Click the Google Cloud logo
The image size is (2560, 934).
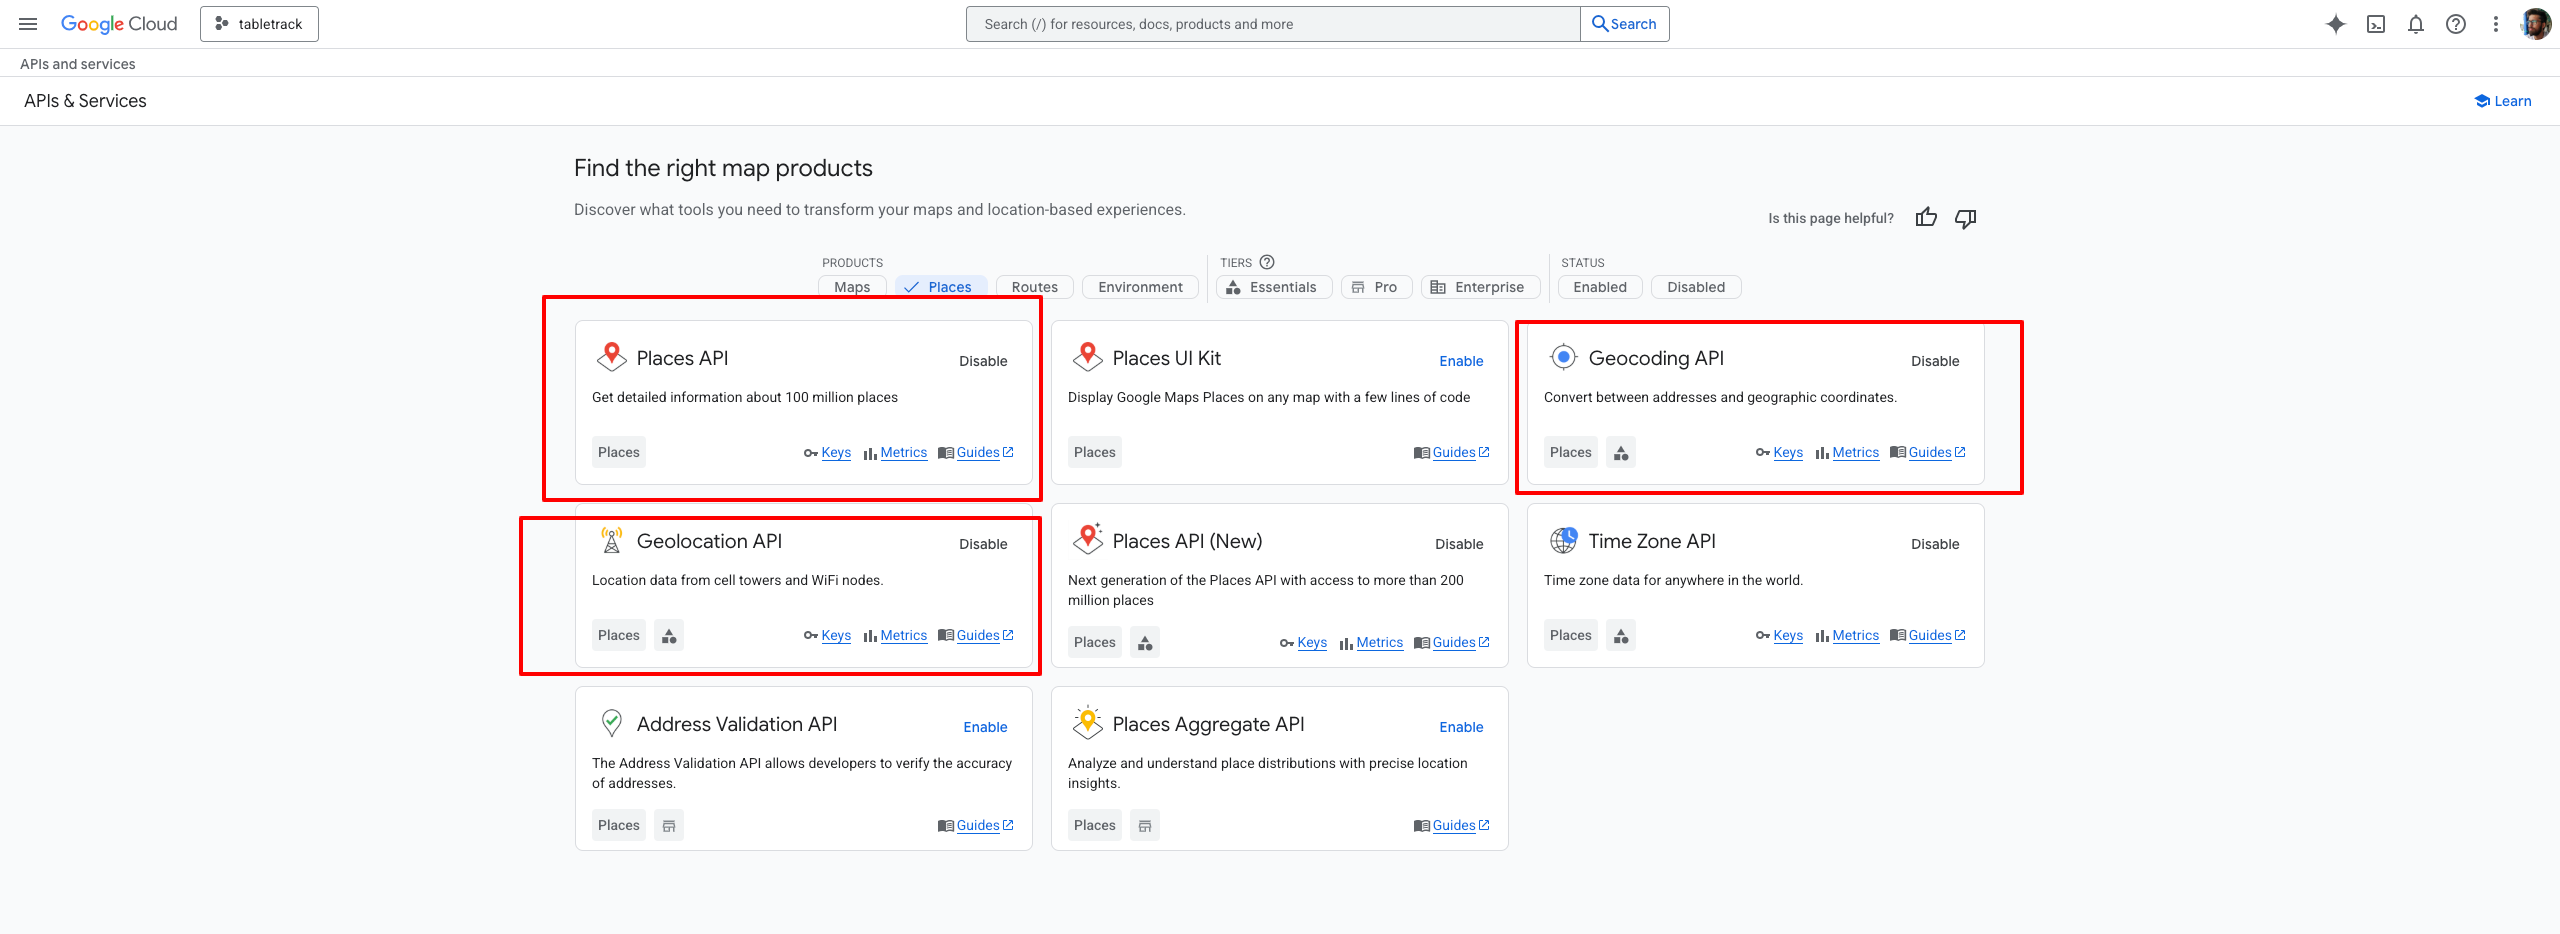[x=119, y=24]
